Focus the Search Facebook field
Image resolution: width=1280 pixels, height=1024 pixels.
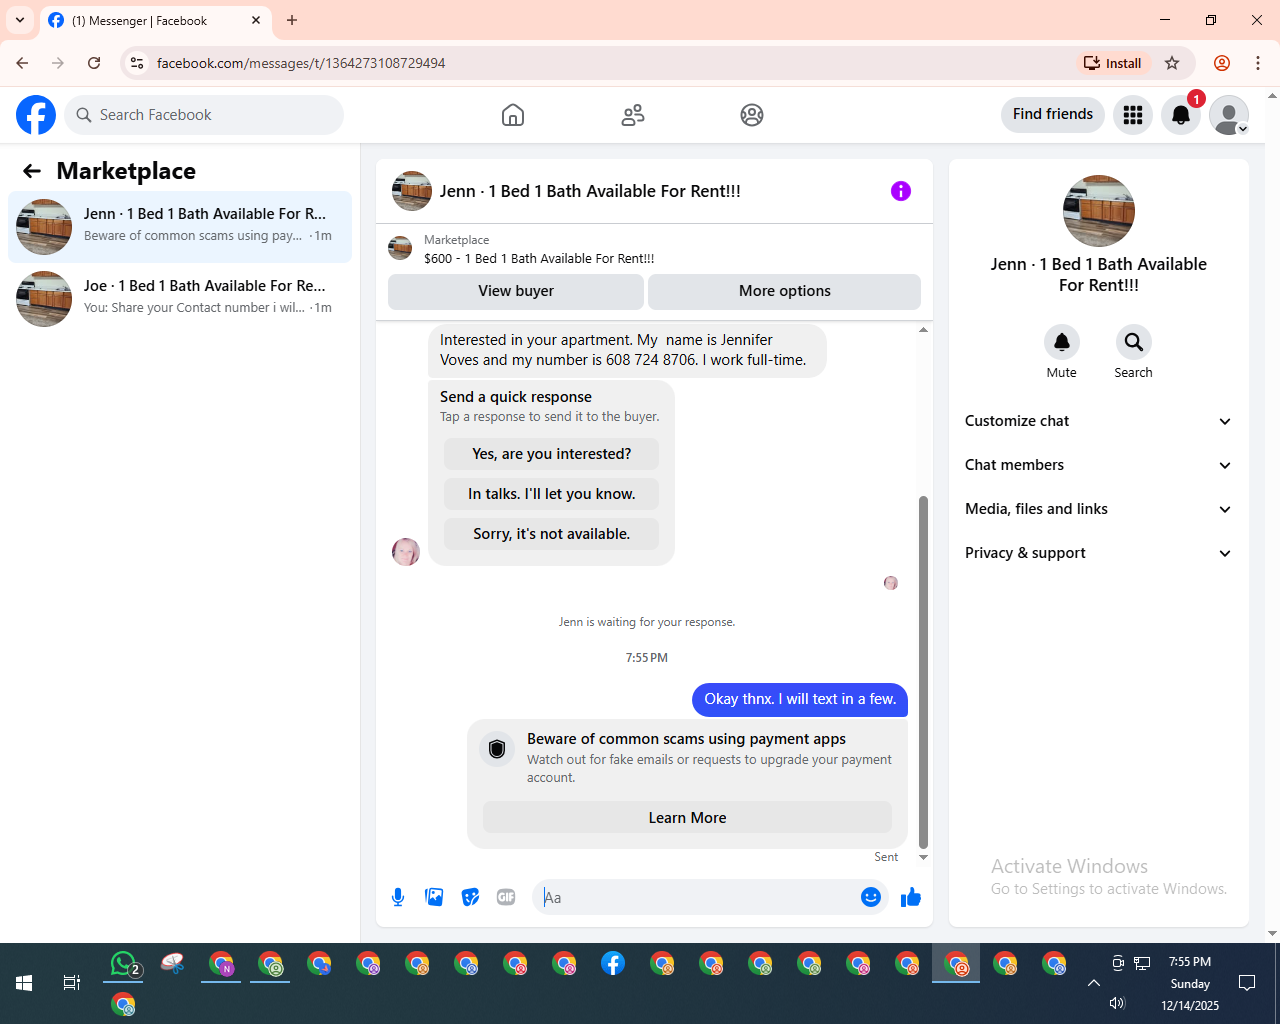click(204, 115)
